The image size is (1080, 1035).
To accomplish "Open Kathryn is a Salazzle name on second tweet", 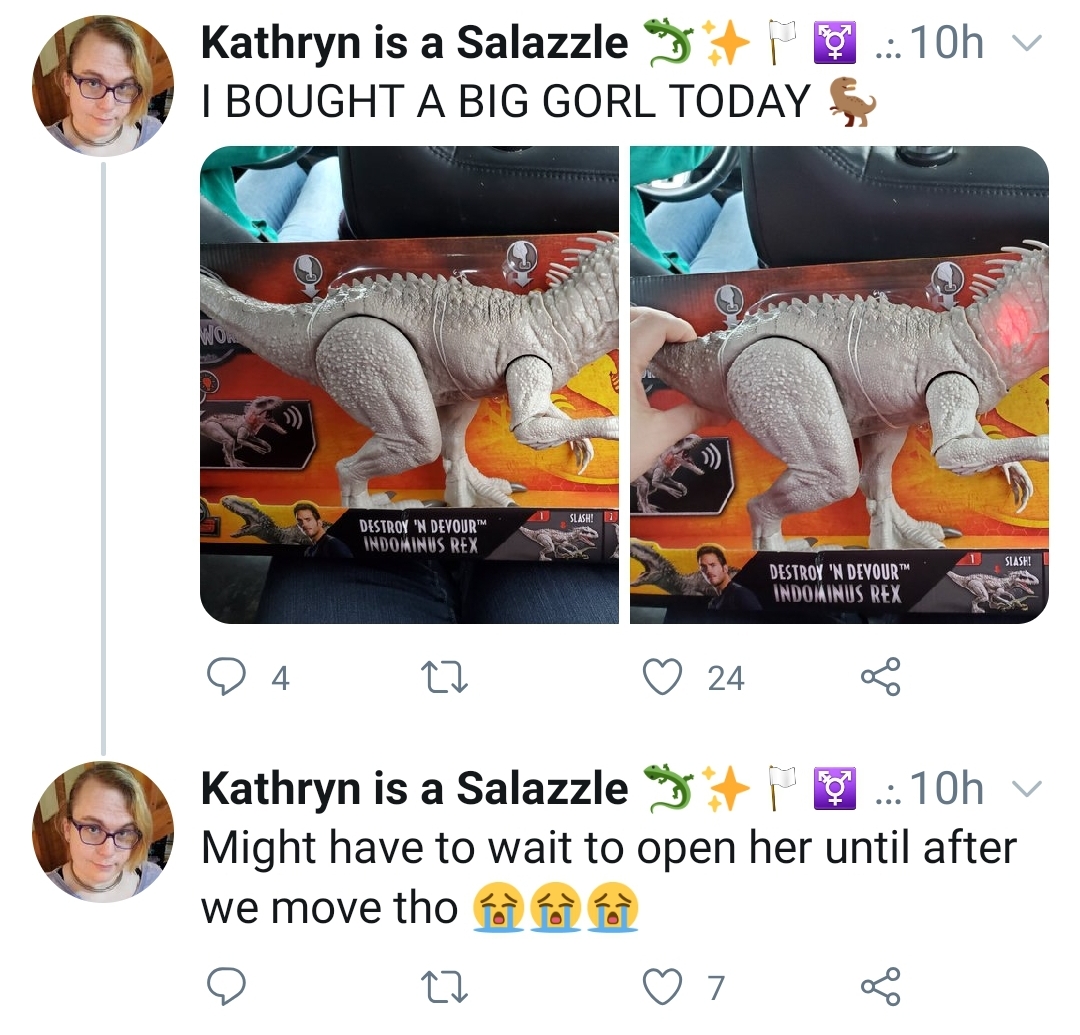I will (414, 788).
